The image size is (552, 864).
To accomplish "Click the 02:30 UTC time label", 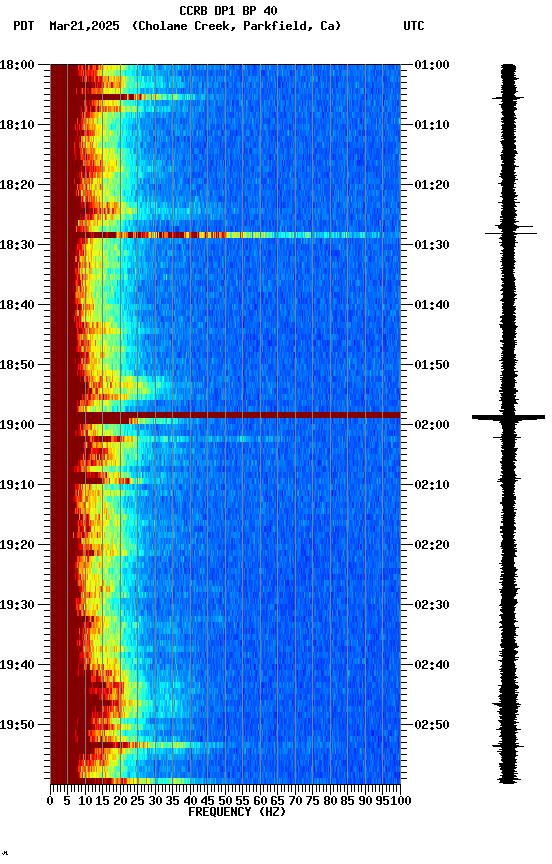I will pyautogui.click(x=432, y=605).
